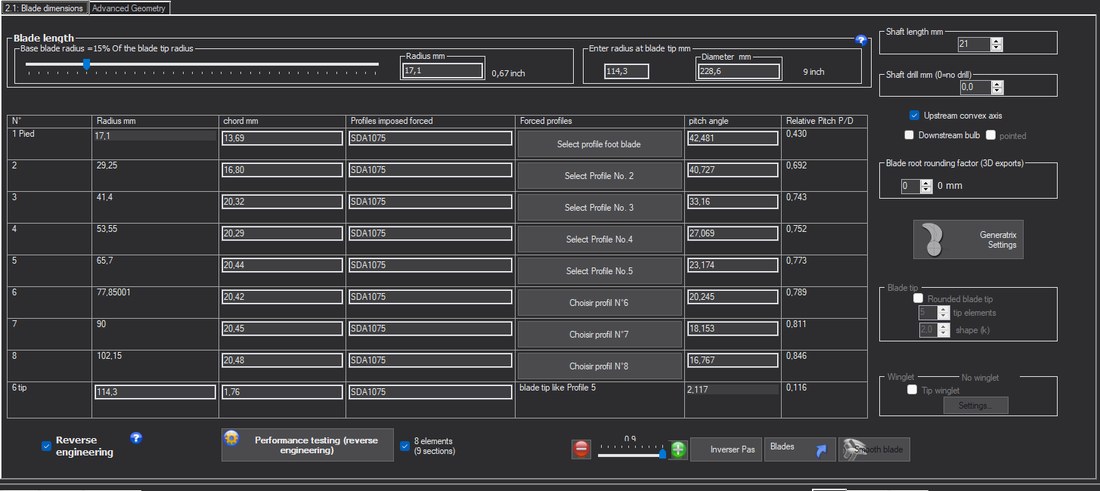Click the red minus remove-element icon
Viewport: 1100px width, 491px height.
tap(582, 450)
